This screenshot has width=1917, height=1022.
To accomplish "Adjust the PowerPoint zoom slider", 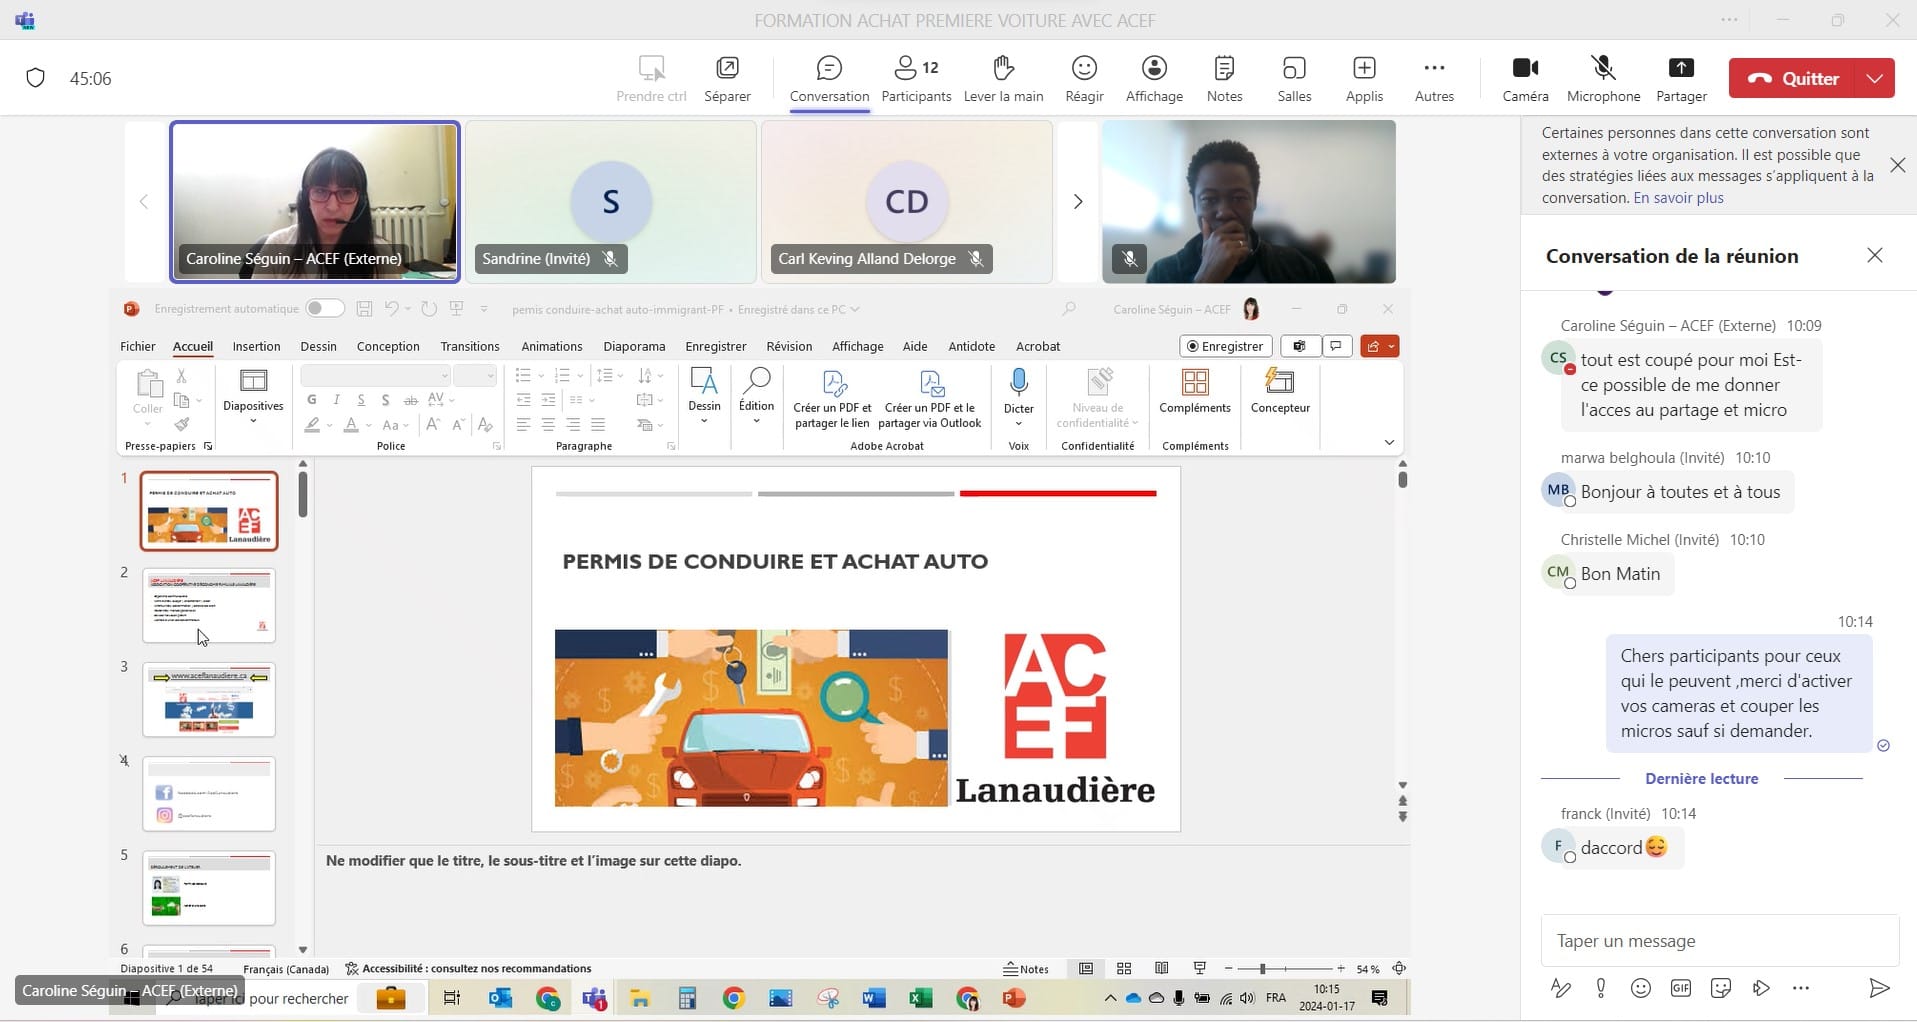I will pos(1262,969).
